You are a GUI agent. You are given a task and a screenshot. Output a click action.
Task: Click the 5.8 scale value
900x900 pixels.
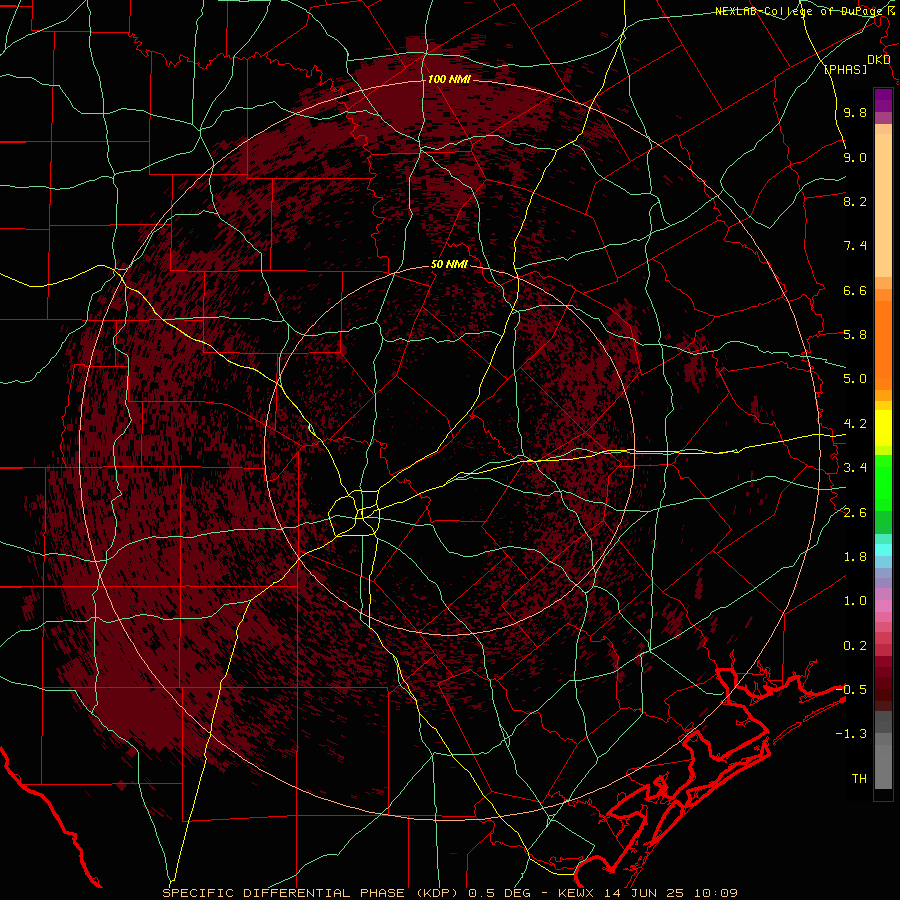pos(855,335)
